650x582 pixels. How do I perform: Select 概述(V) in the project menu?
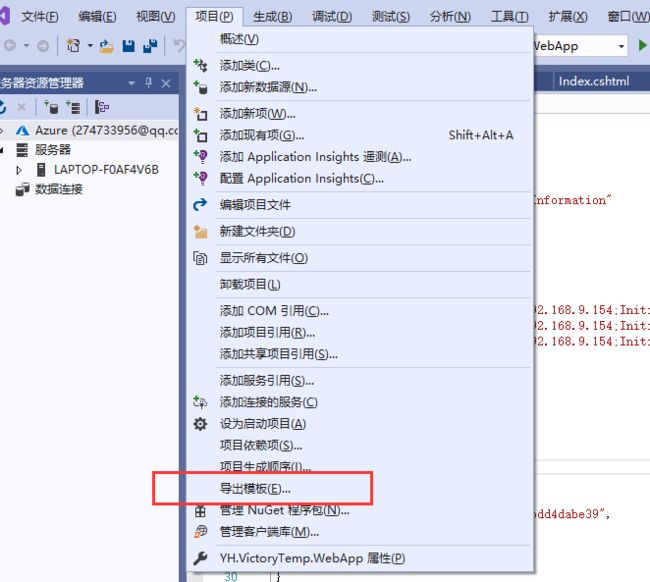(x=360, y=39)
